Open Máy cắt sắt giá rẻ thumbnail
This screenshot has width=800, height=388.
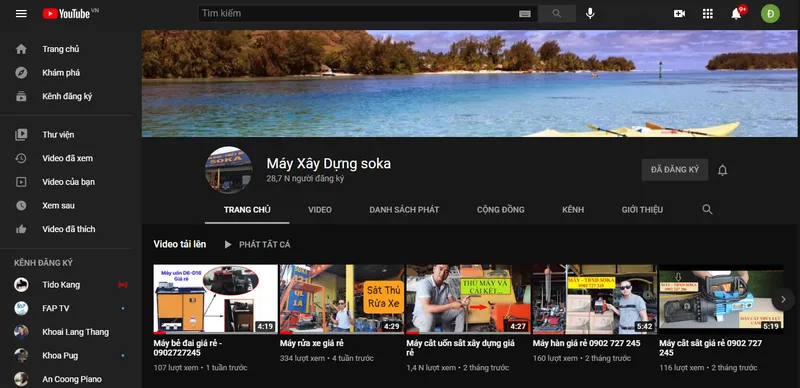(x=721, y=299)
